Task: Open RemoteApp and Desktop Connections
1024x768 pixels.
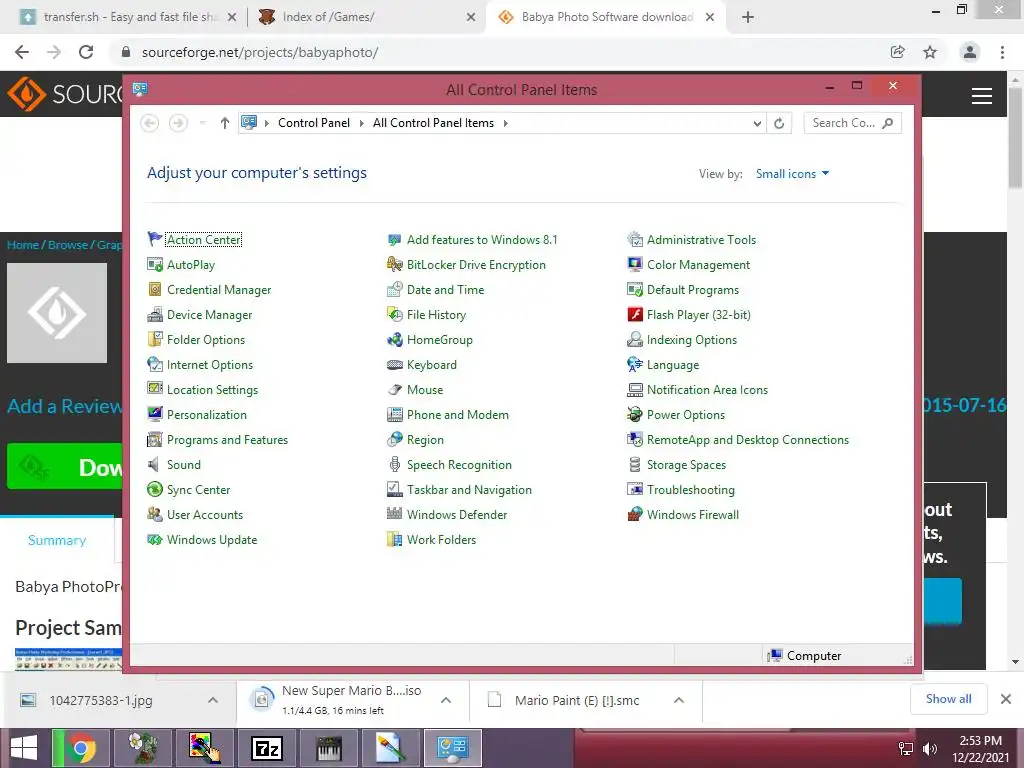Action: click(748, 440)
